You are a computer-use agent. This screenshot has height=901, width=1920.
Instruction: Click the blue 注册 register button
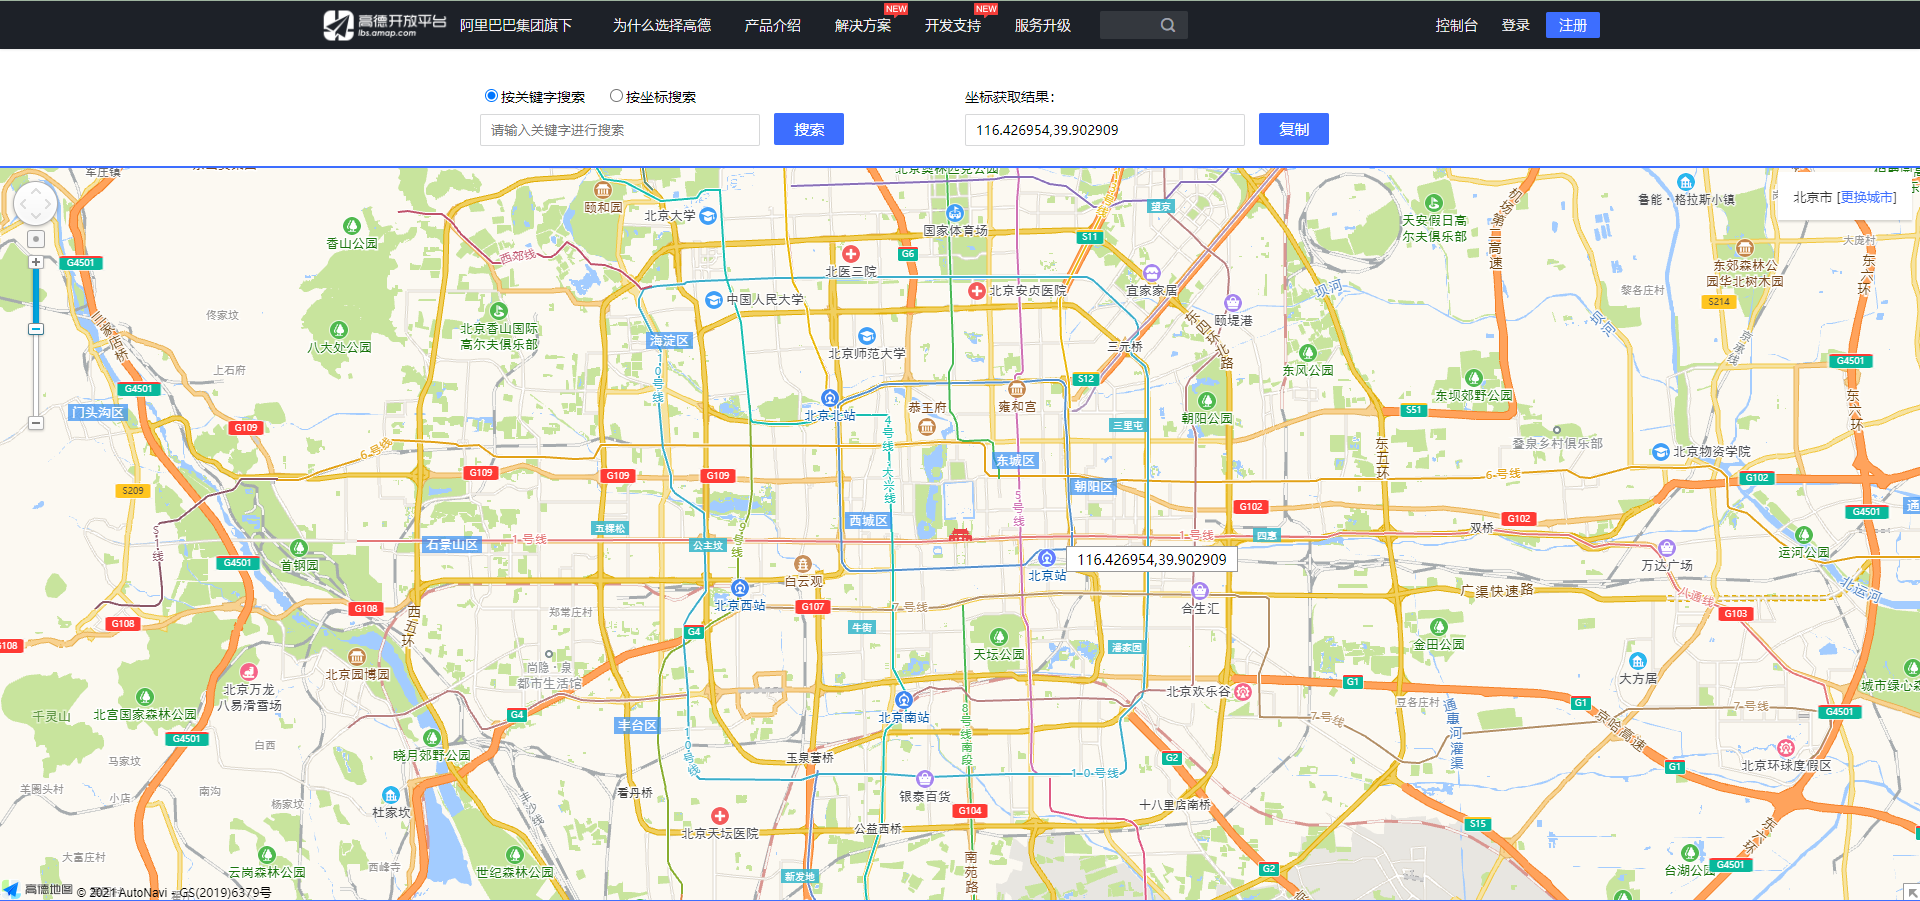point(1573,25)
